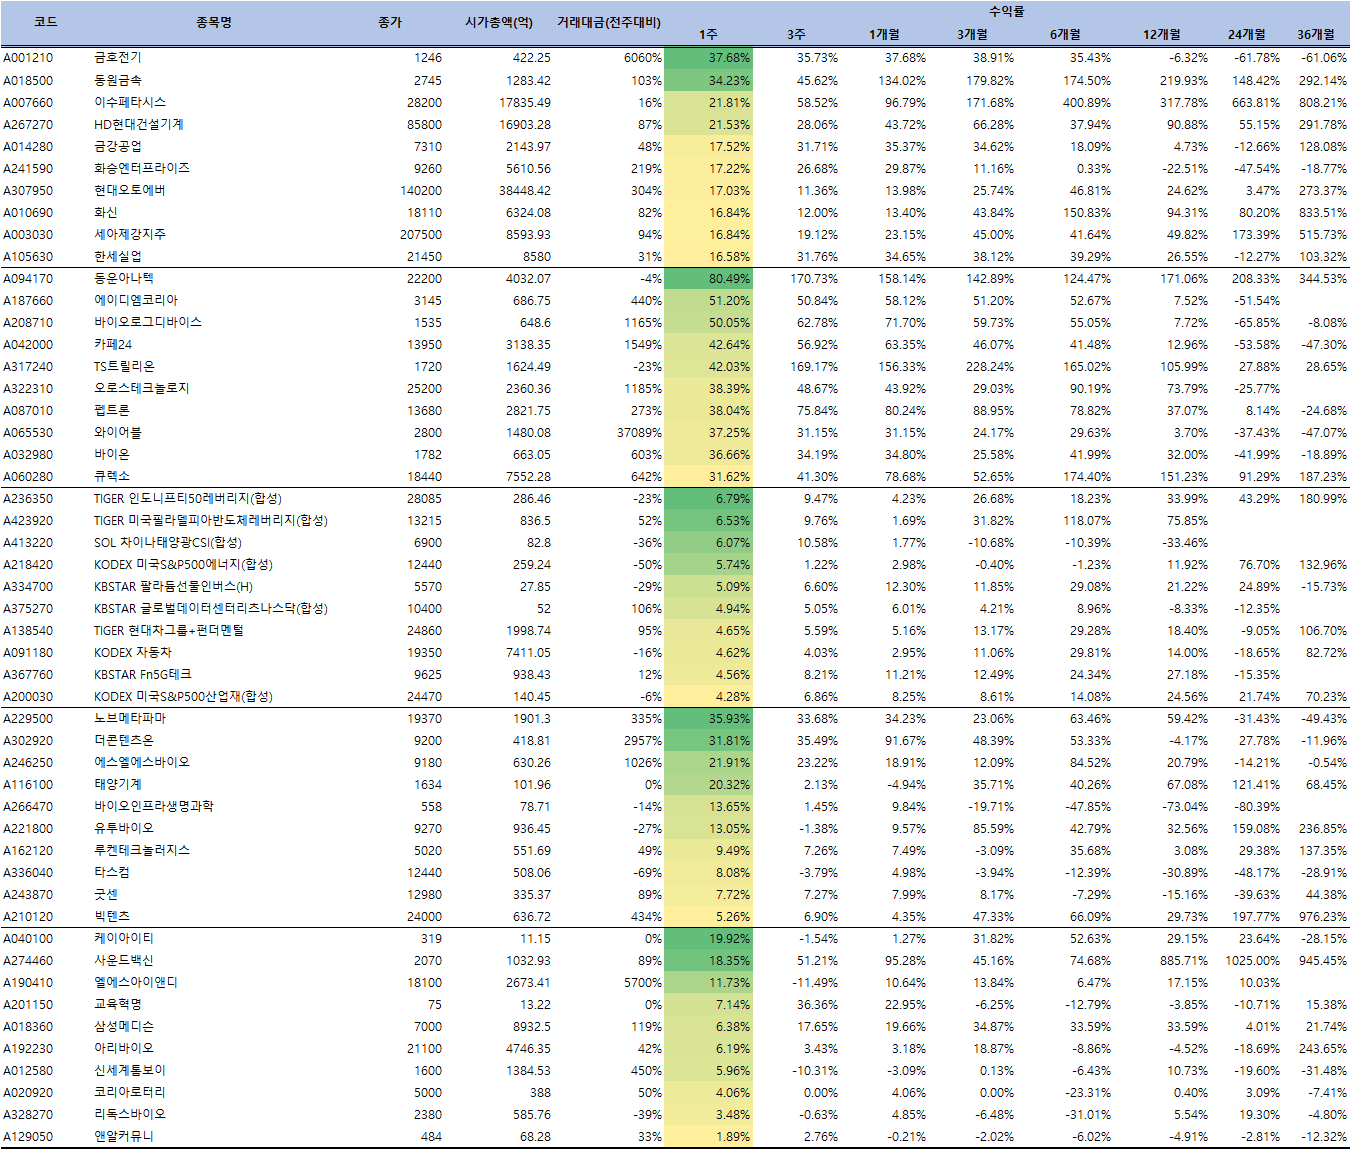Image resolution: width=1350 pixels, height=1149 pixels.
Task: Click the 12개월 column header
Action: coord(1162,35)
